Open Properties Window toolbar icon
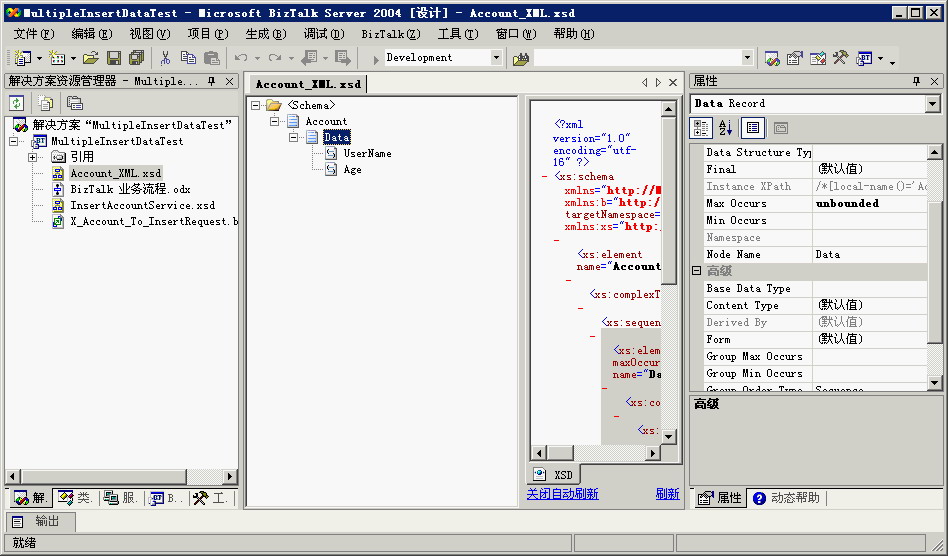 click(x=794, y=58)
